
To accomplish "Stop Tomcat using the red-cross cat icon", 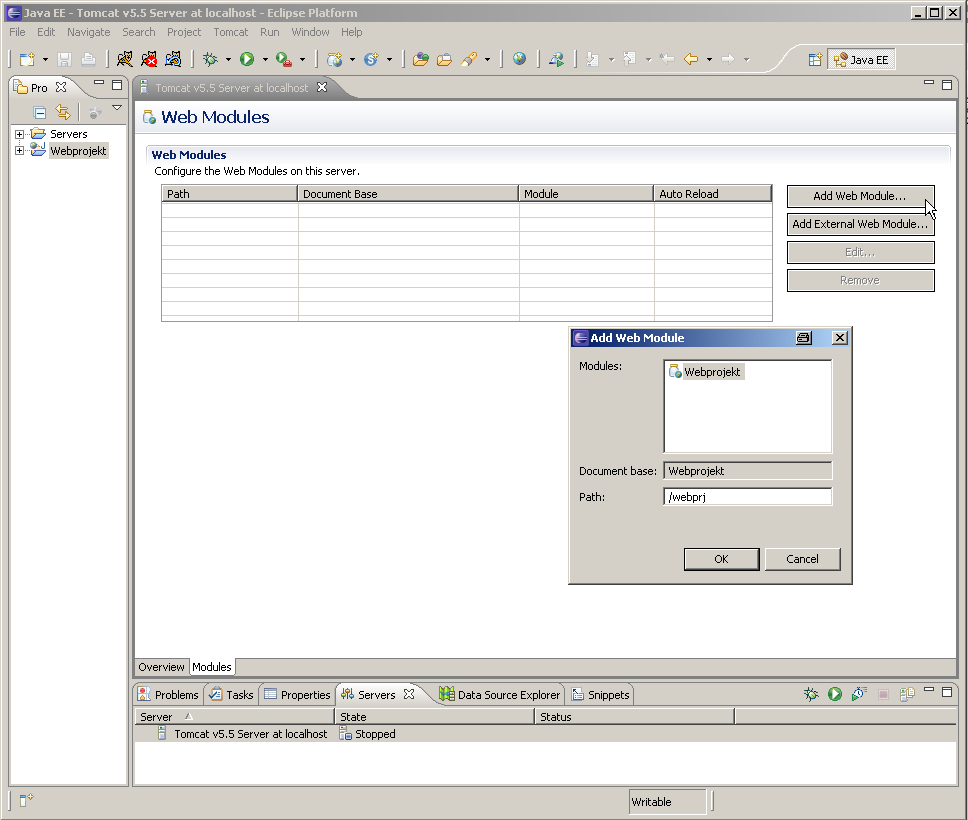I will pos(149,59).
